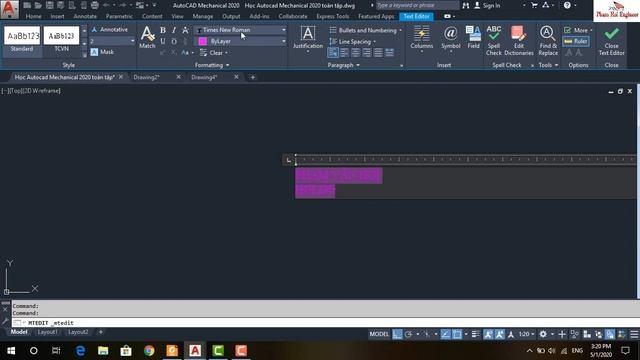Select the default paragraph alignment icon
640x360 pixels.
pyautogui.click(x=333, y=53)
